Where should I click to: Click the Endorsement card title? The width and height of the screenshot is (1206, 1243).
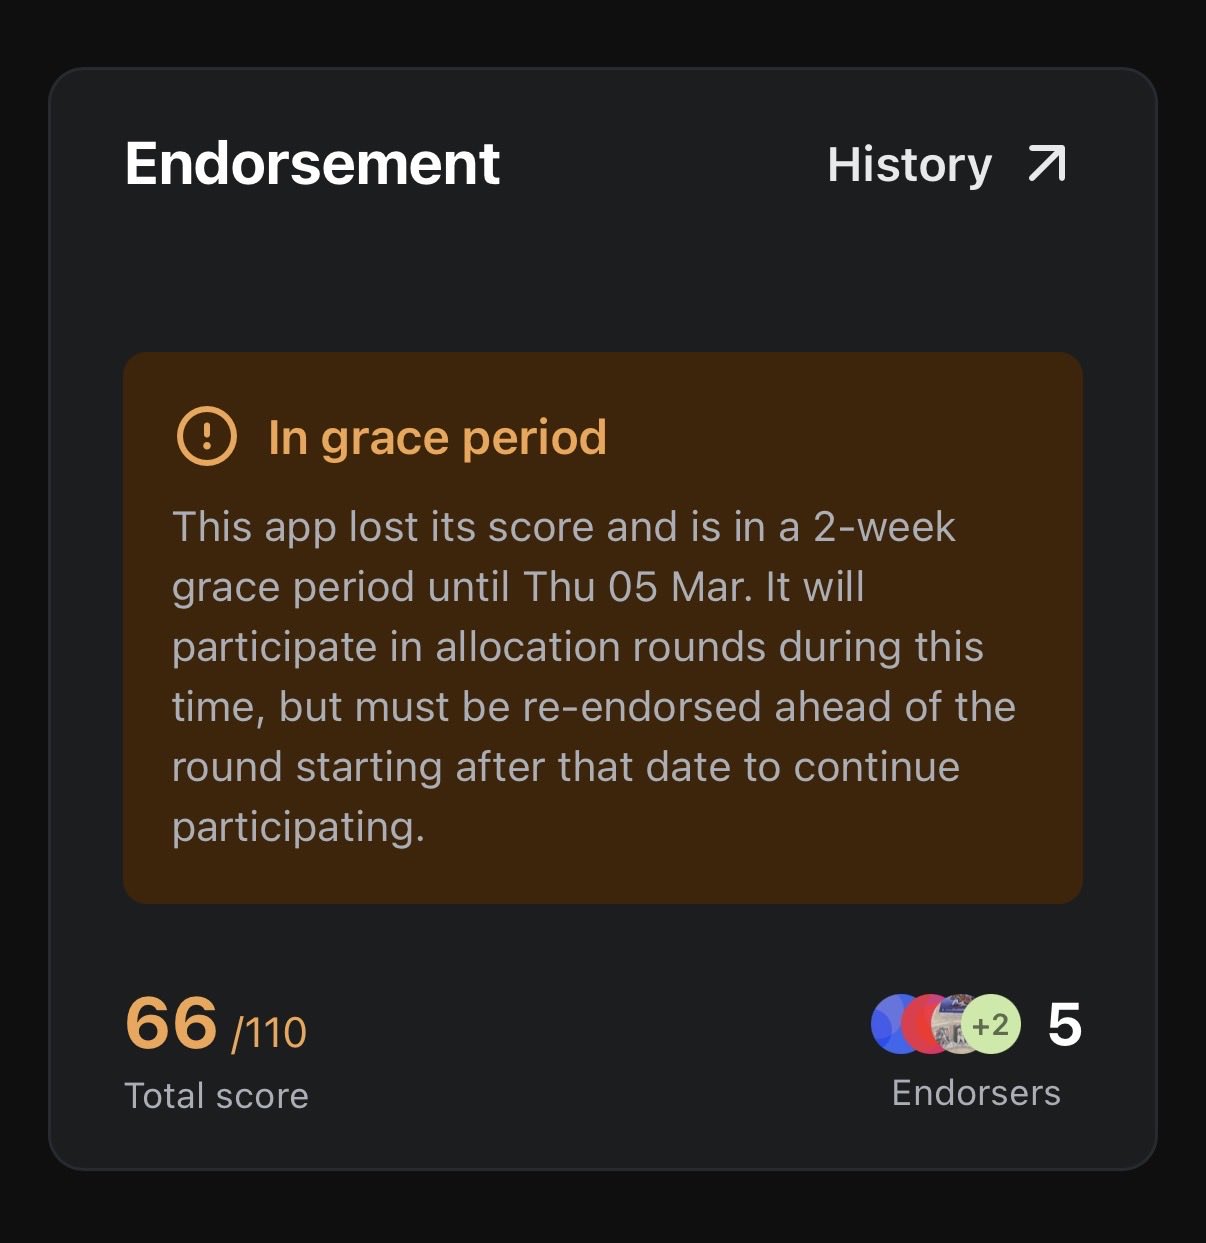click(312, 164)
